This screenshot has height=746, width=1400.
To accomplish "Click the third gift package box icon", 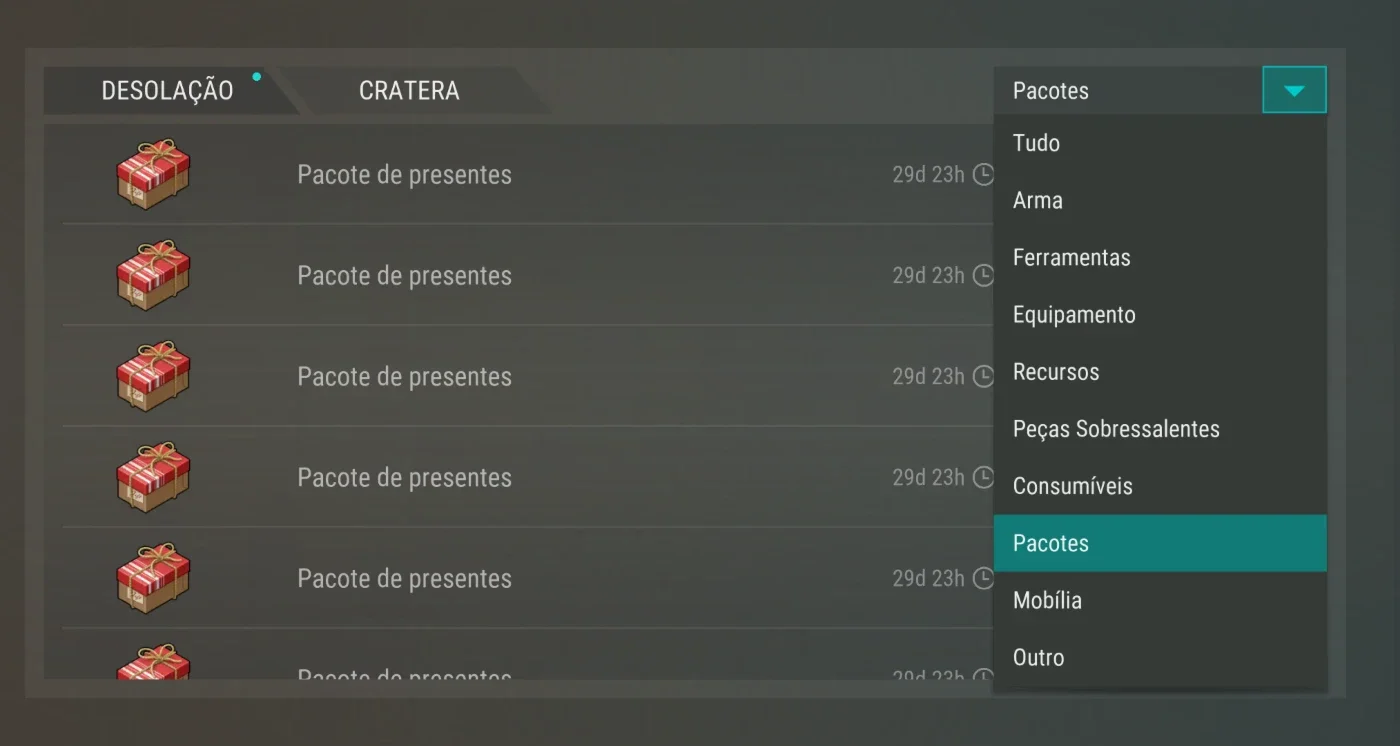I will point(152,376).
